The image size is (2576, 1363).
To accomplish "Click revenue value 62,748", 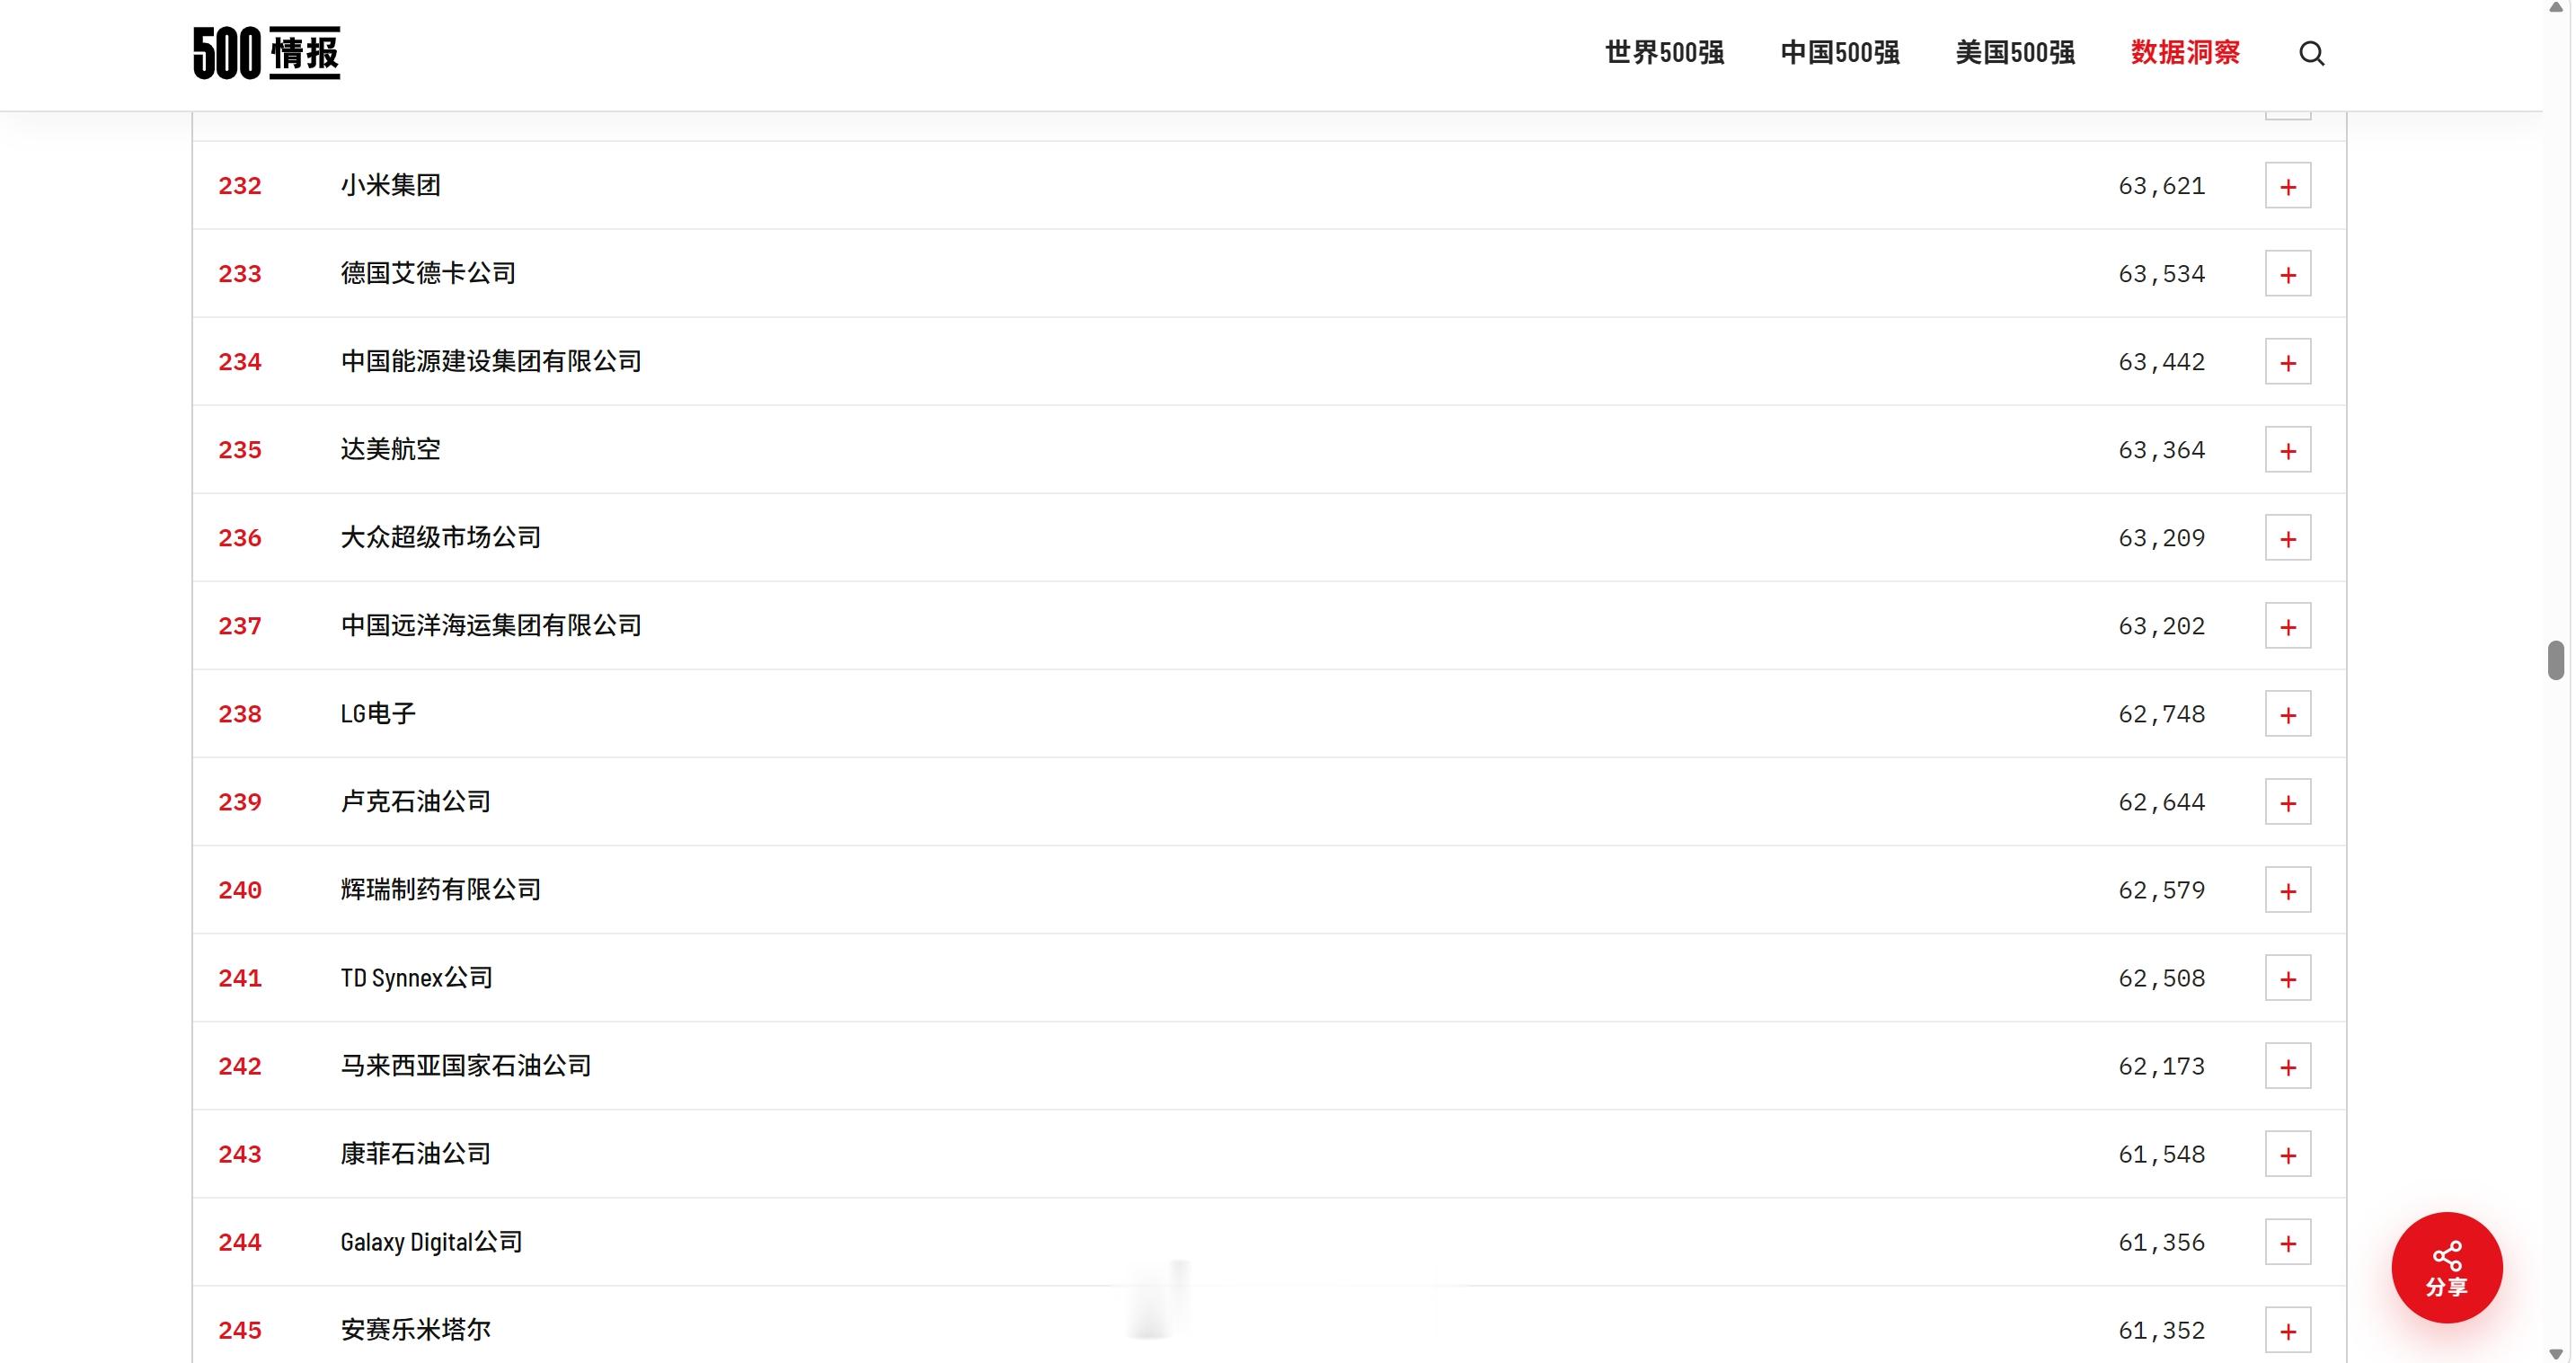I will pos(2161,714).
